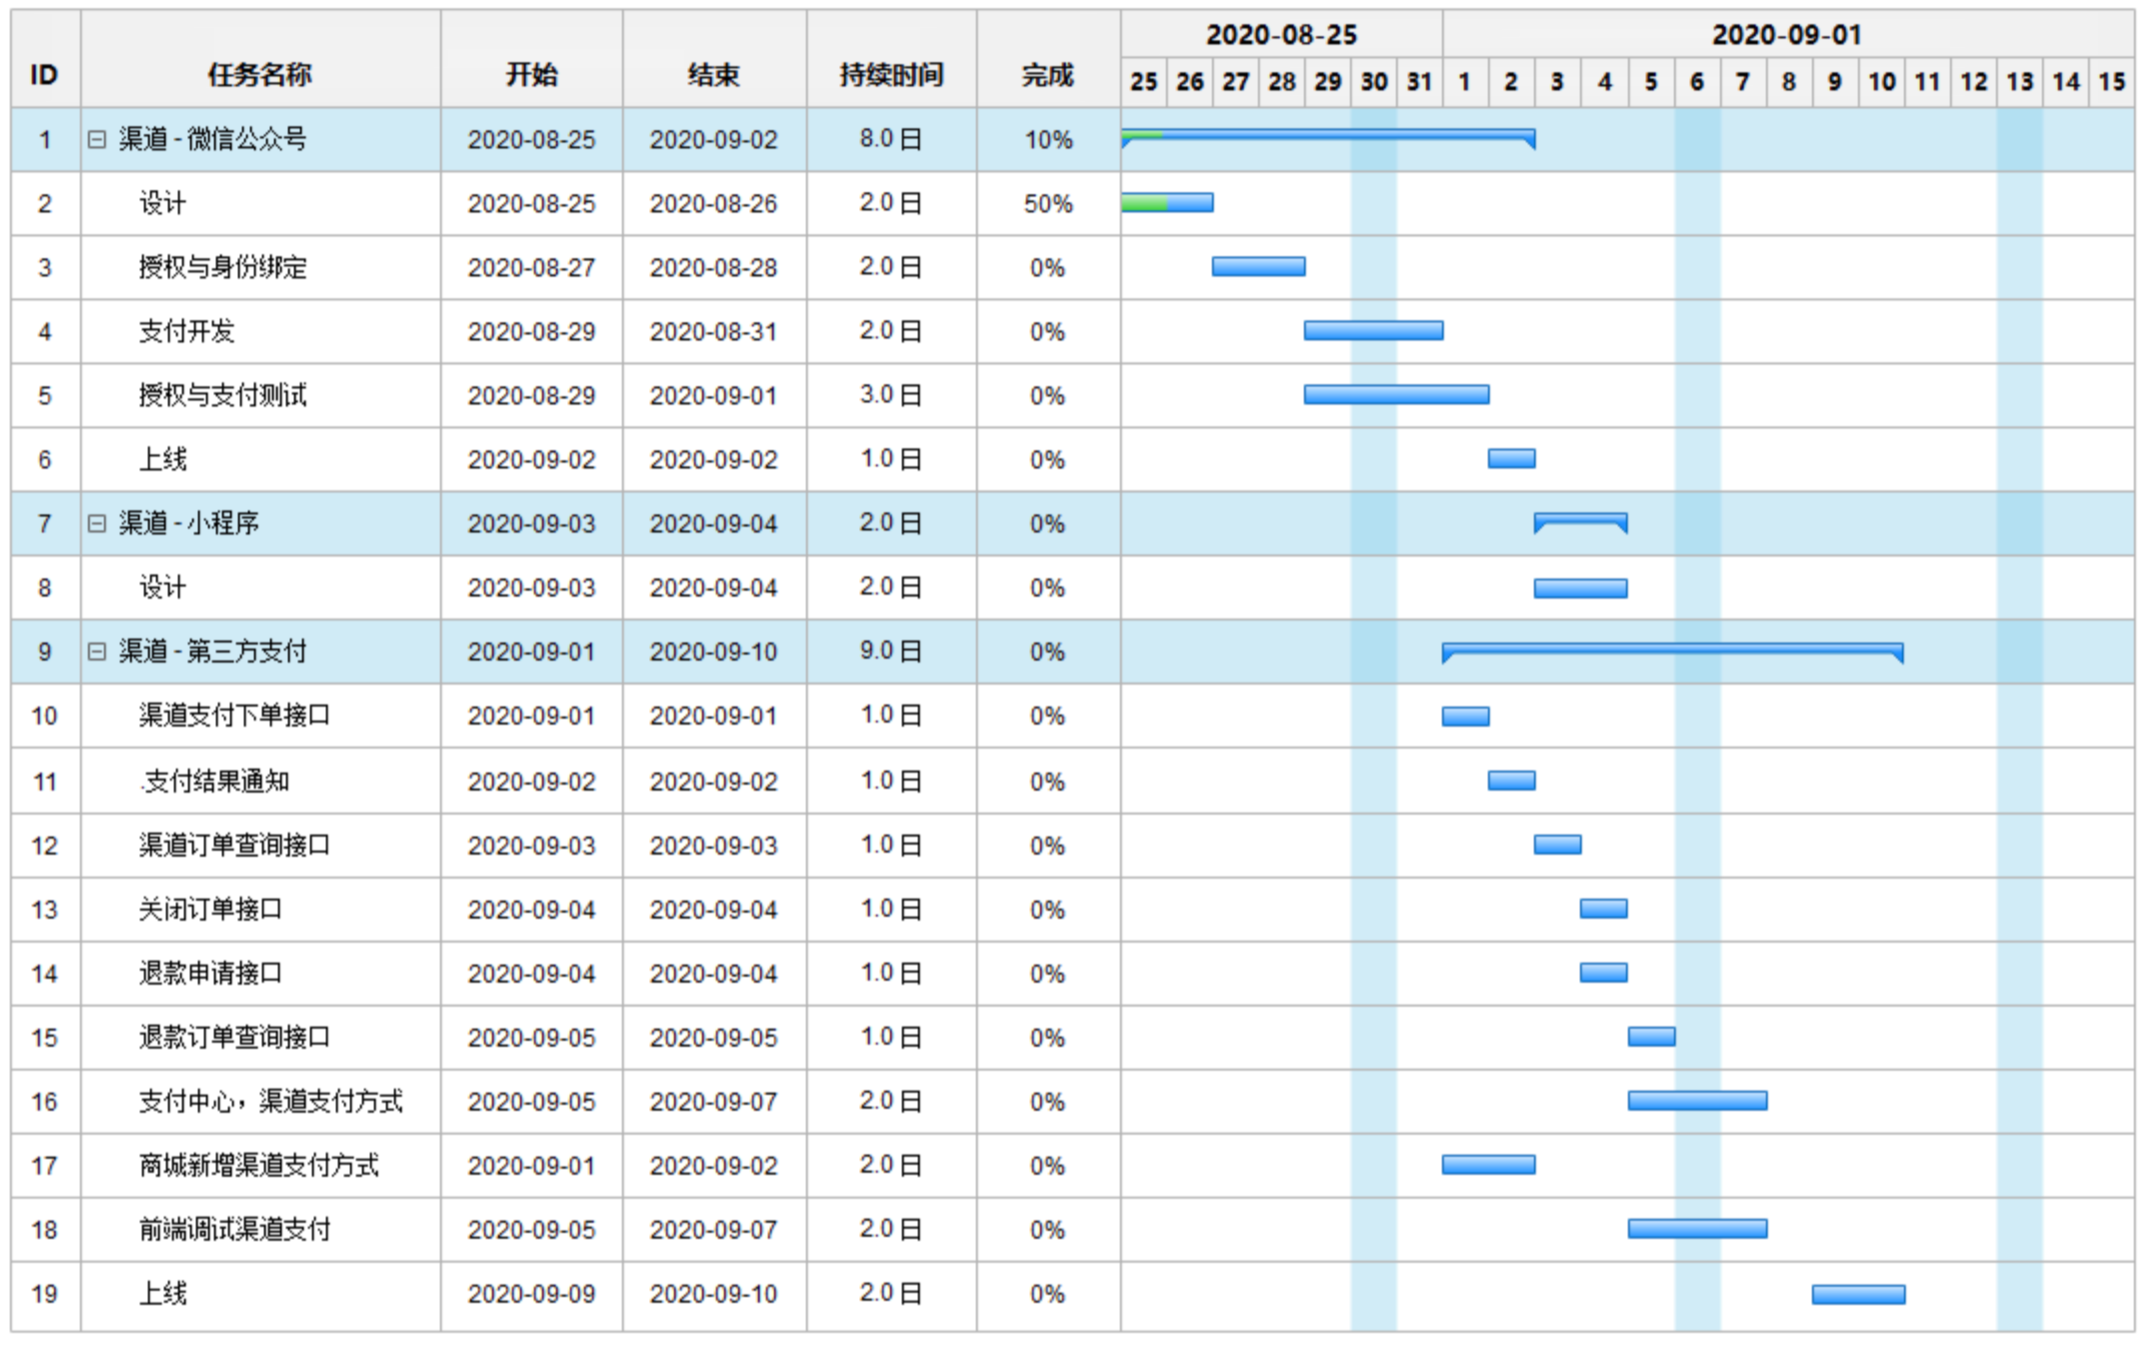Click the 任务名称 column header
2152x1348 pixels.
(x=259, y=74)
